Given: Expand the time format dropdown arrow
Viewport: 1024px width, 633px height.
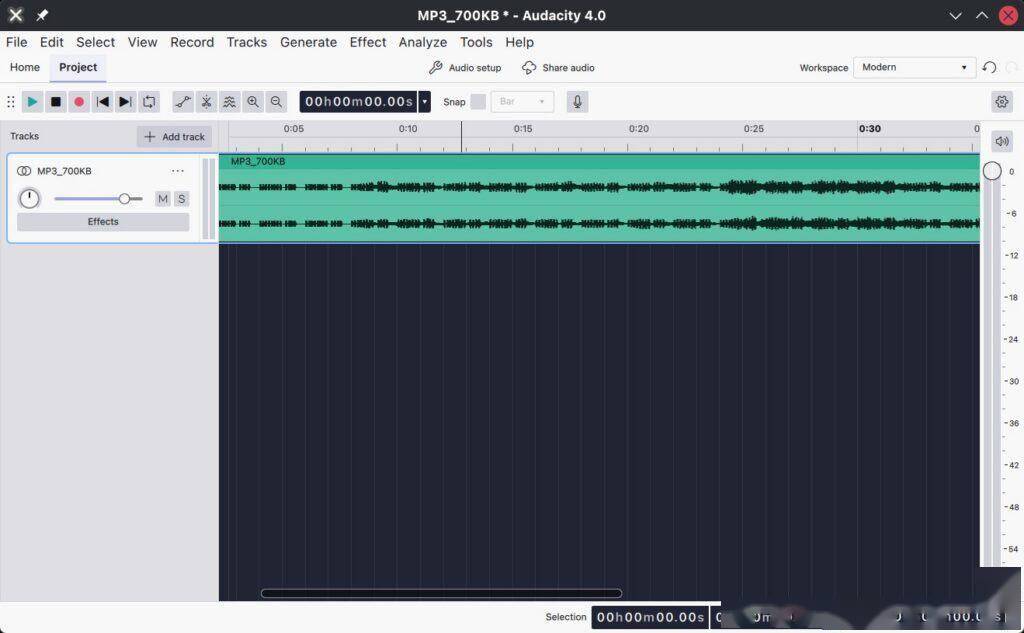Looking at the screenshot, I should tap(424, 102).
